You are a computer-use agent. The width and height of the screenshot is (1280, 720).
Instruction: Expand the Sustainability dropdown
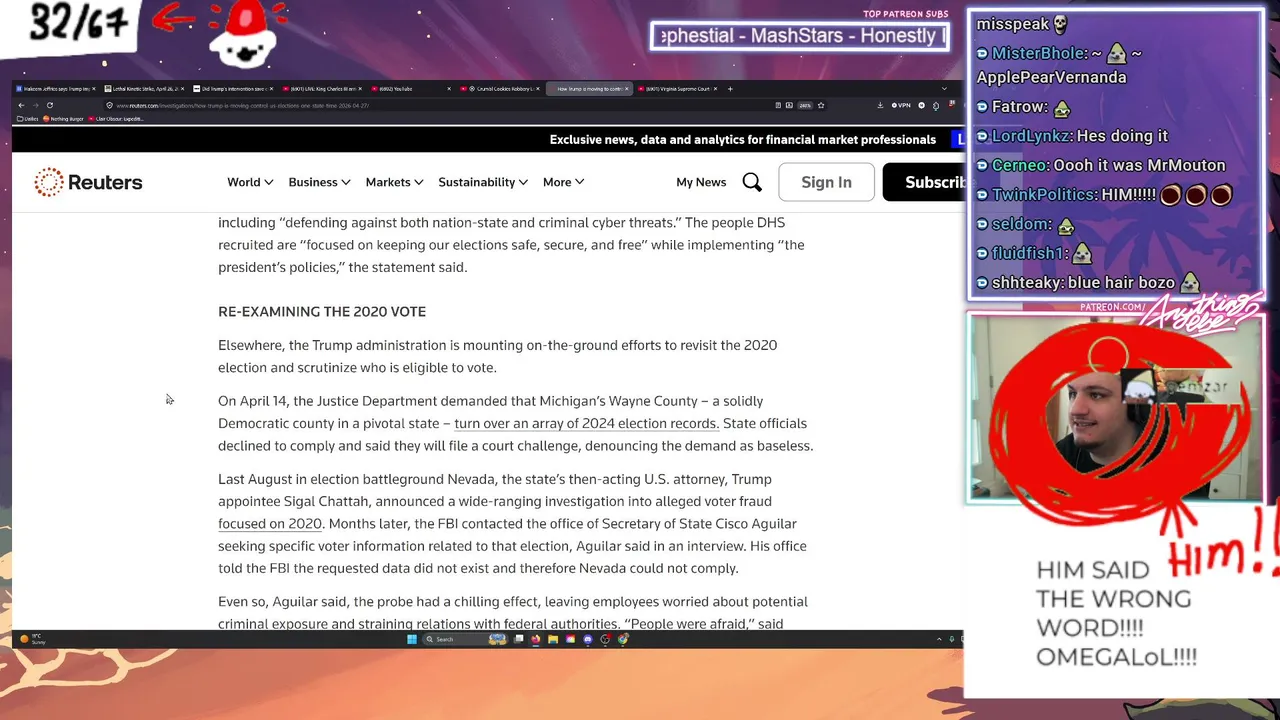coord(483,182)
